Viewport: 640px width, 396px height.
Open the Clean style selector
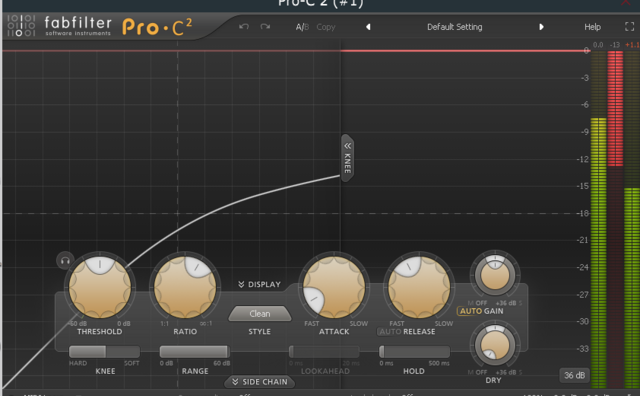(x=260, y=314)
